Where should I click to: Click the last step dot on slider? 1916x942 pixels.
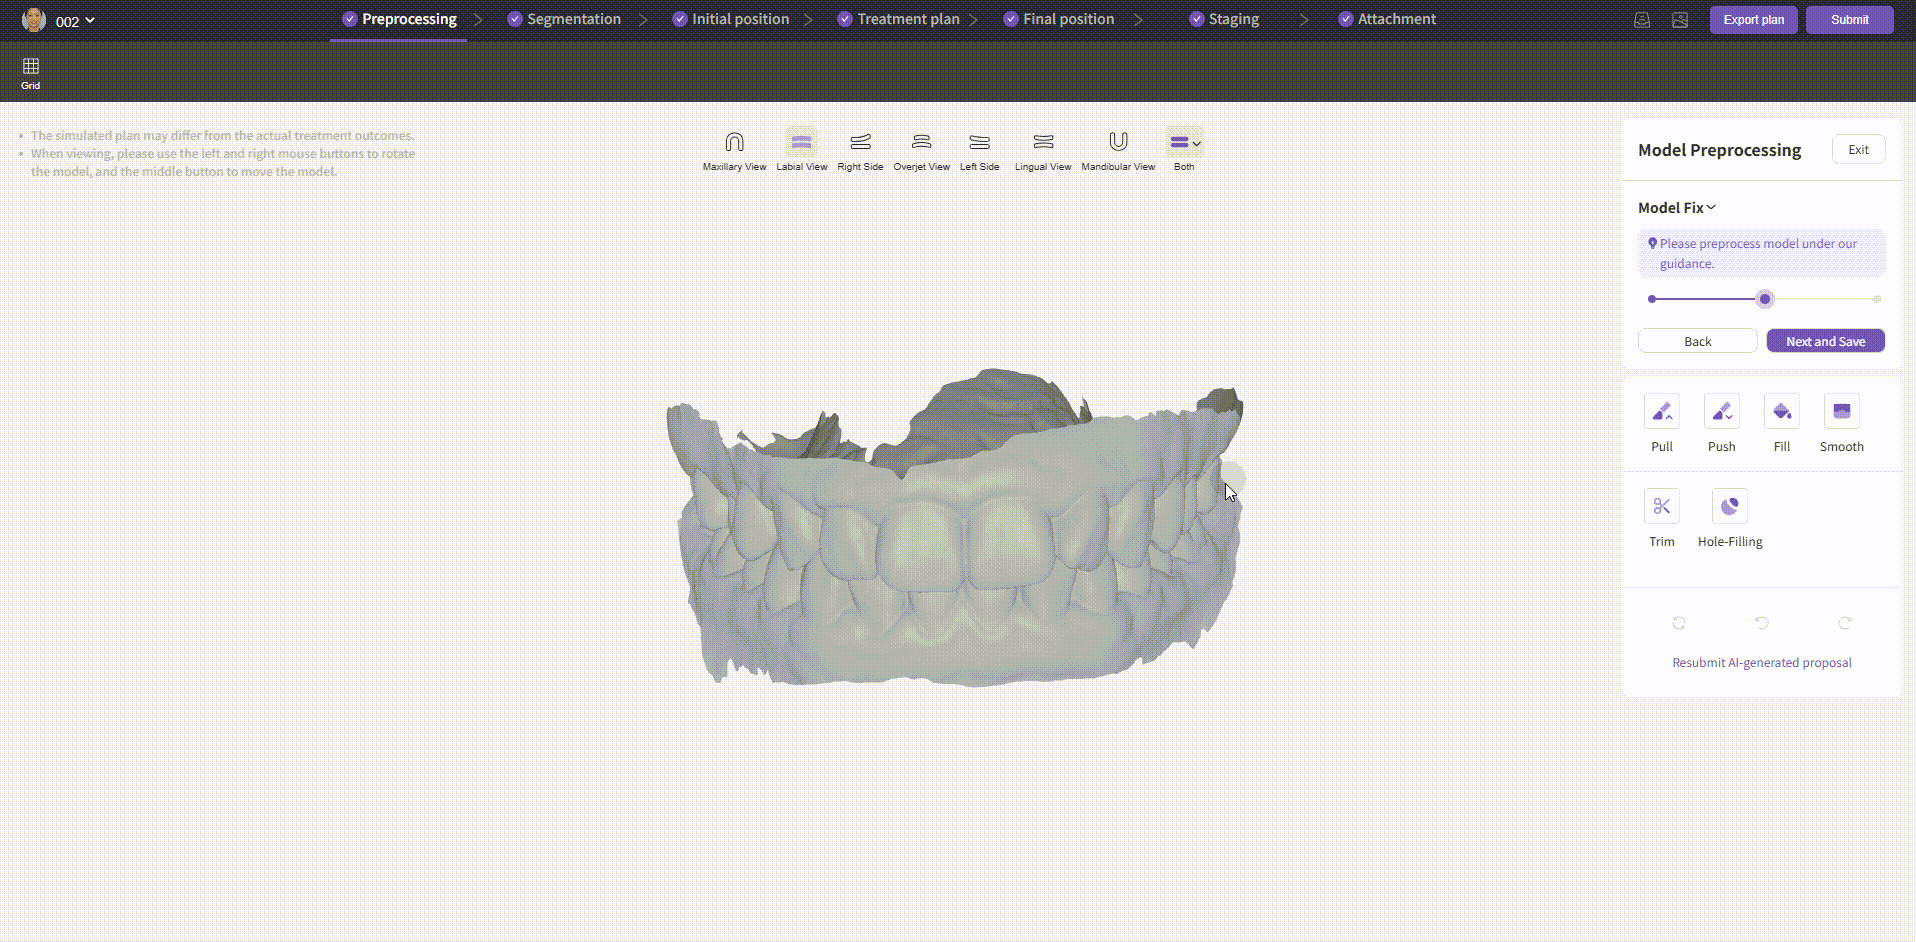1877,299
